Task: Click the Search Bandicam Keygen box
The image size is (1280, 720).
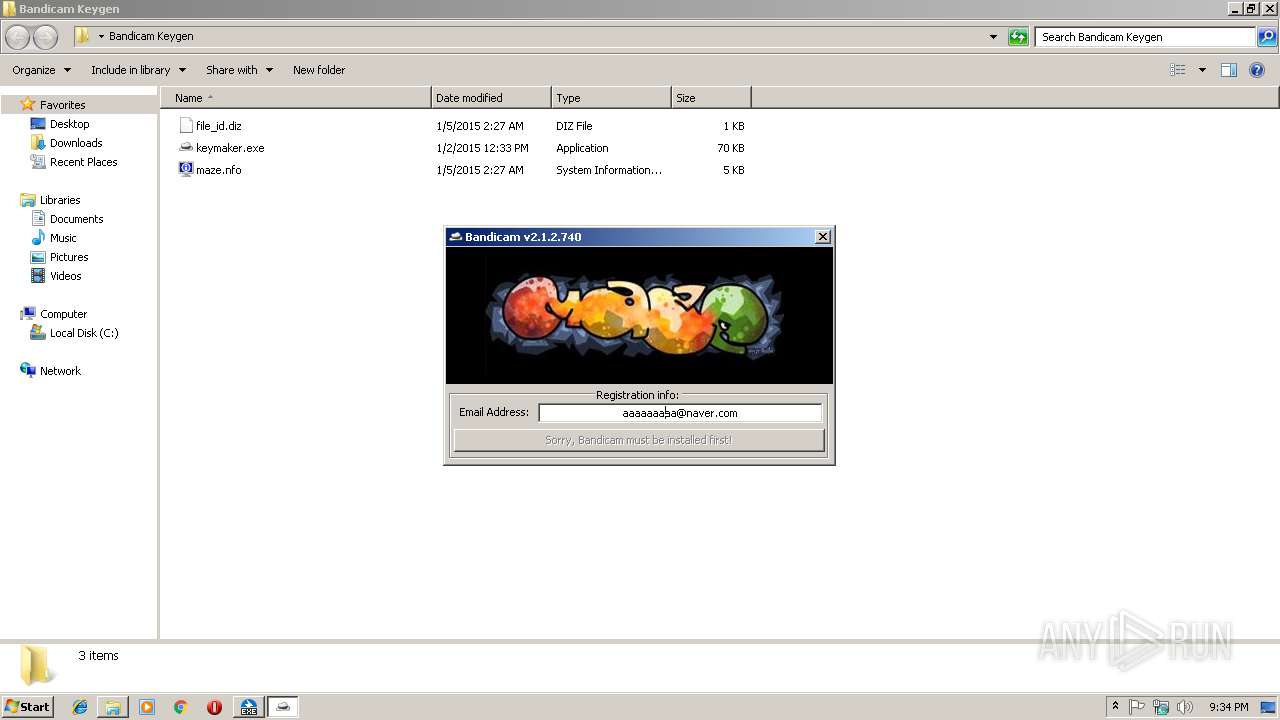Action: pyautogui.click(x=1146, y=37)
